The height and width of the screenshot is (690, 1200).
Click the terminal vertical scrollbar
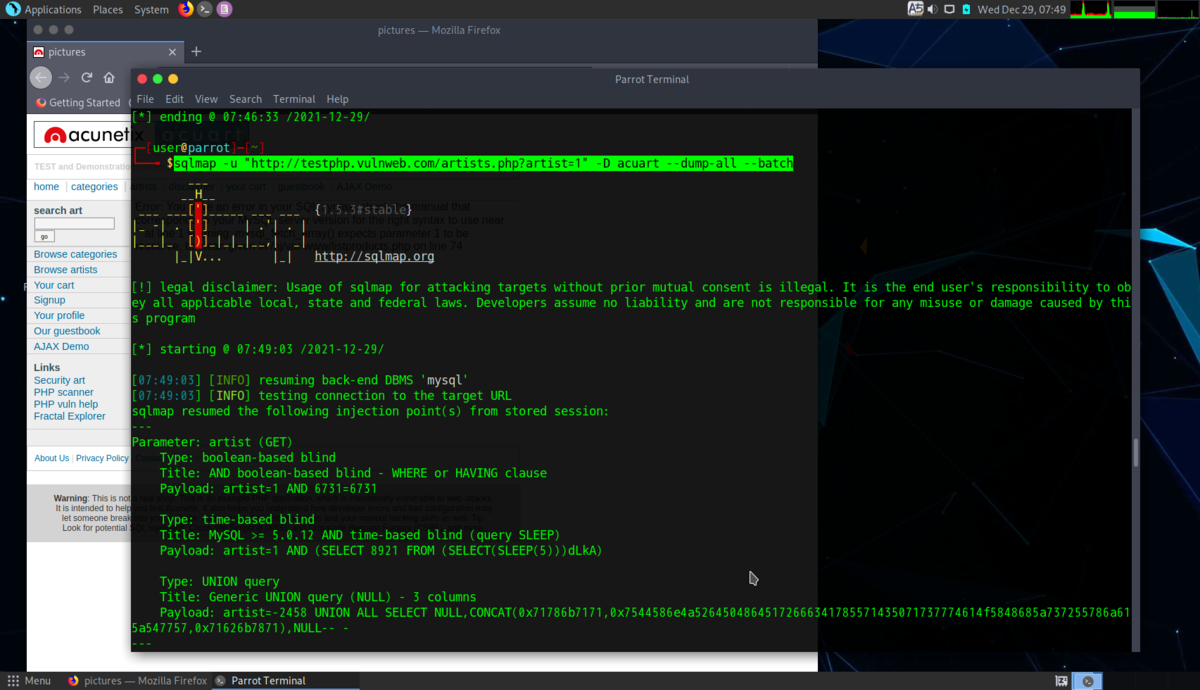pyautogui.click(x=1135, y=452)
